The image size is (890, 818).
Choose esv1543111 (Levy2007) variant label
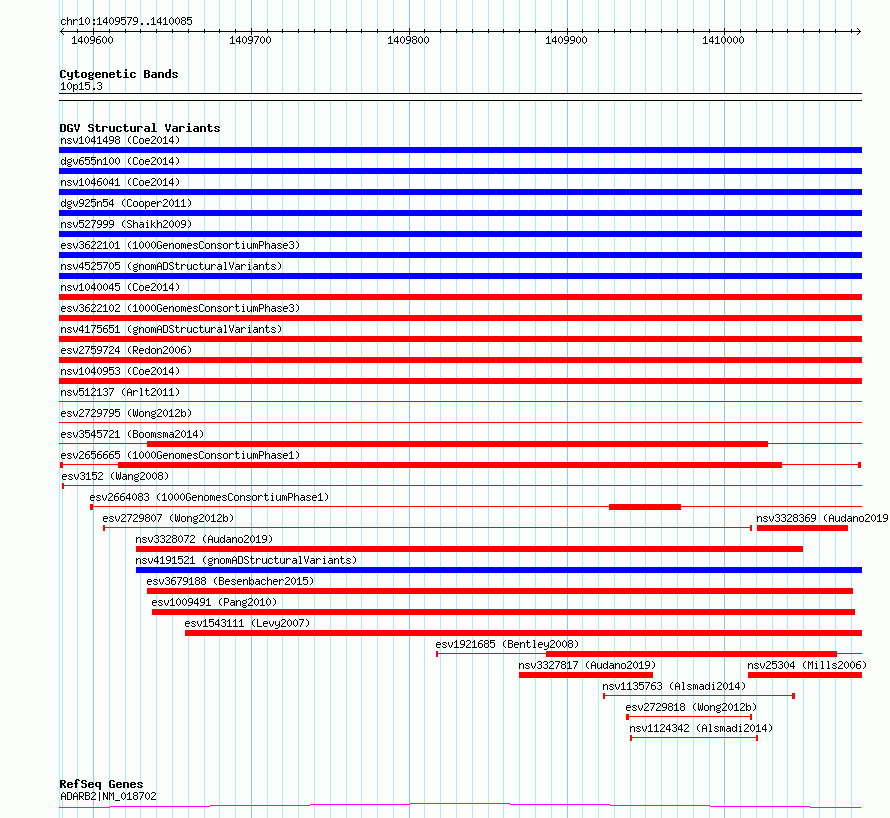pos(247,623)
